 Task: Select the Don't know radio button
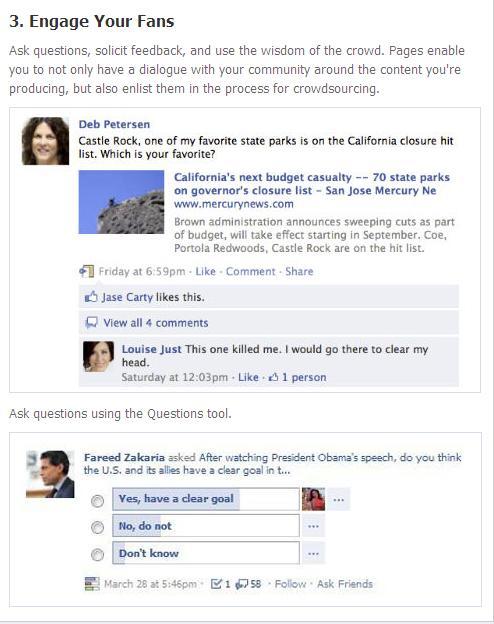(x=98, y=554)
